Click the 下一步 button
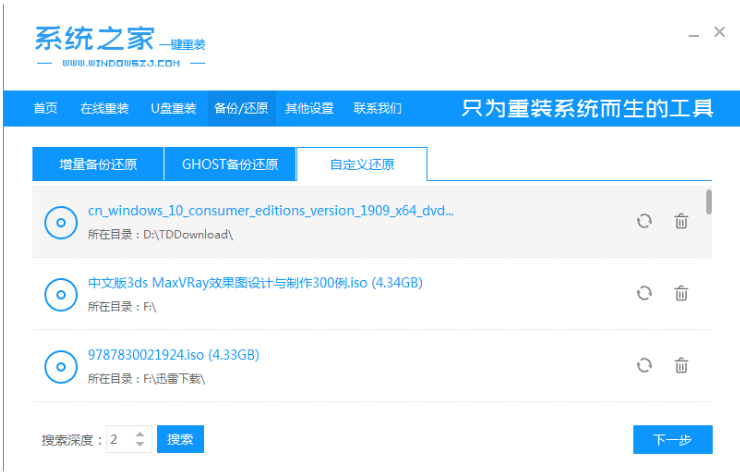Screen dimensions: 740x472 click(672, 439)
